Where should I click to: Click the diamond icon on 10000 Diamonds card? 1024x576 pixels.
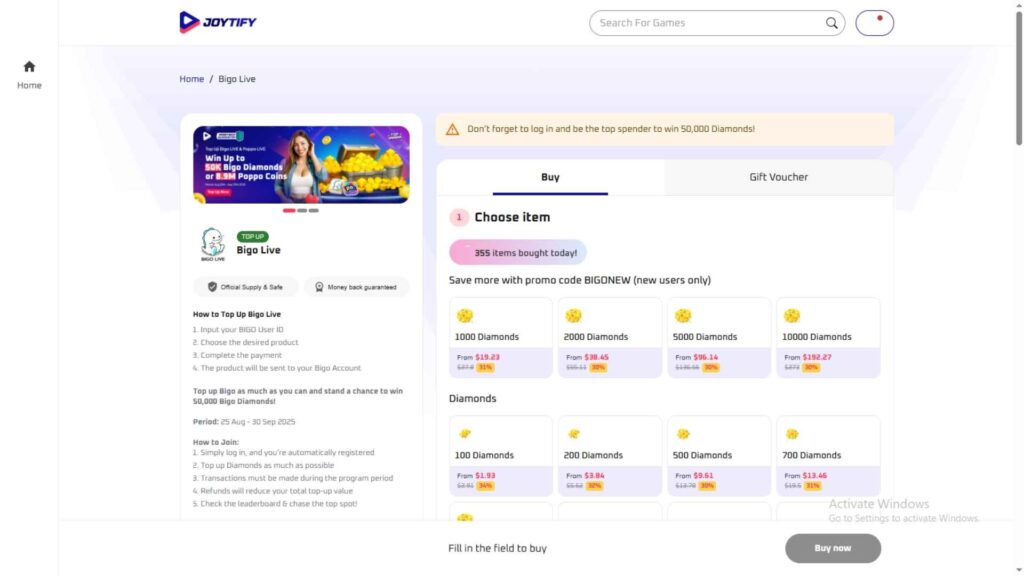(792, 316)
